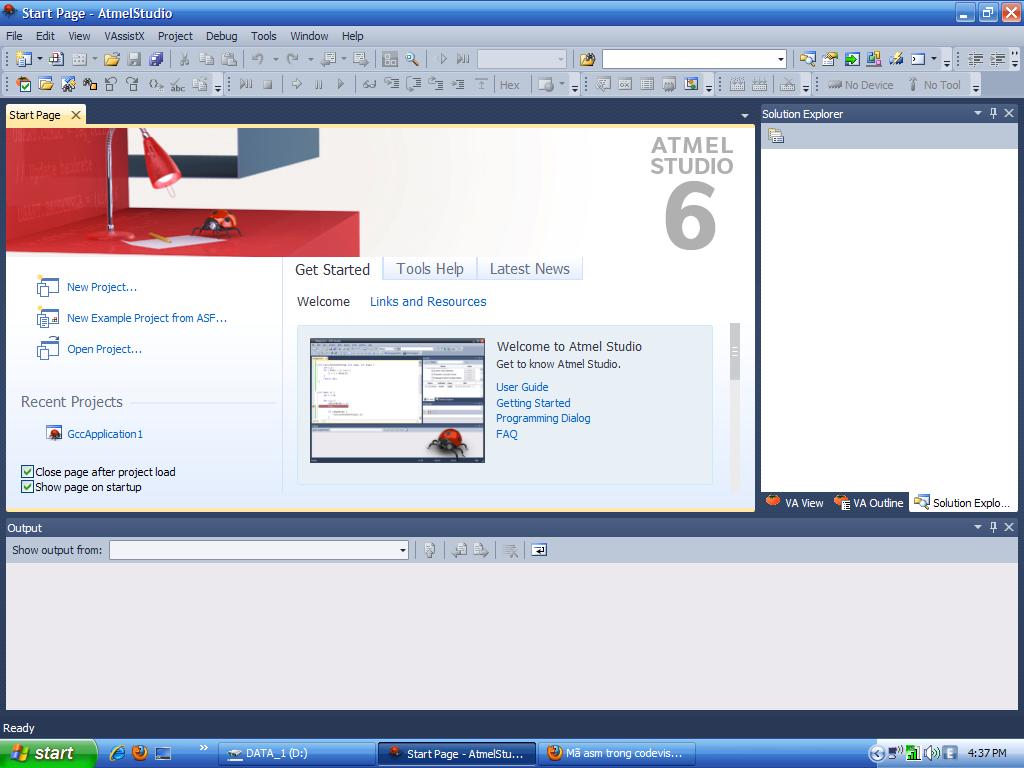1024x768 pixels.
Task: Click the VAssistX find references binoculars icon
Action: coord(89,84)
